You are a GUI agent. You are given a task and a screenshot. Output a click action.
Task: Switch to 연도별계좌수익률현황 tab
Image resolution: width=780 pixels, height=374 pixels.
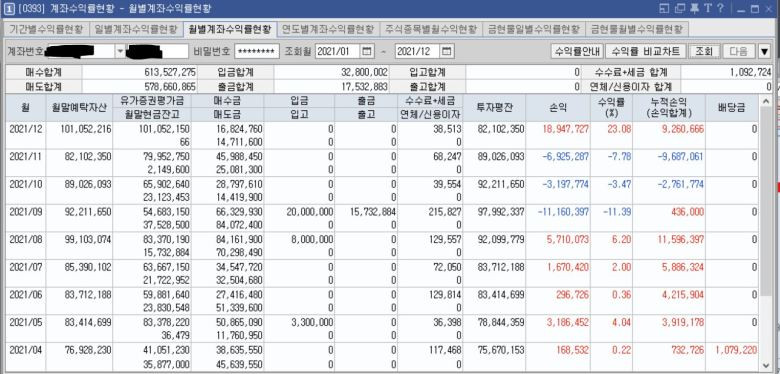click(x=328, y=29)
